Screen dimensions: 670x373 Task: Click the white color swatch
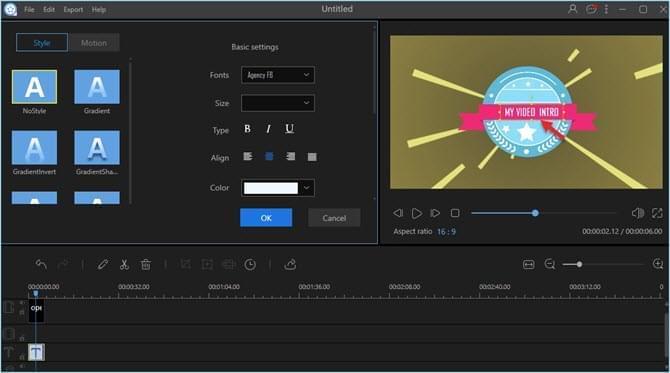pyautogui.click(x=270, y=188)
